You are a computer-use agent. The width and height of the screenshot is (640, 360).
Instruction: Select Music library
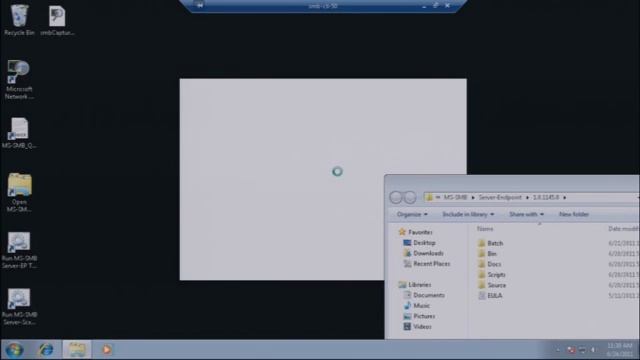point(417,306)
